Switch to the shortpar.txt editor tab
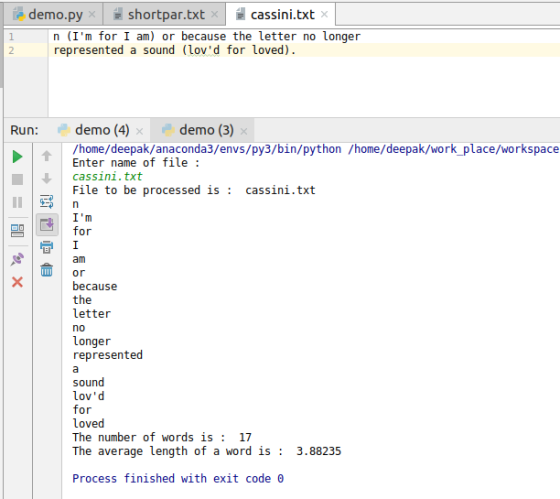560x499 pixels. (164, 15)
